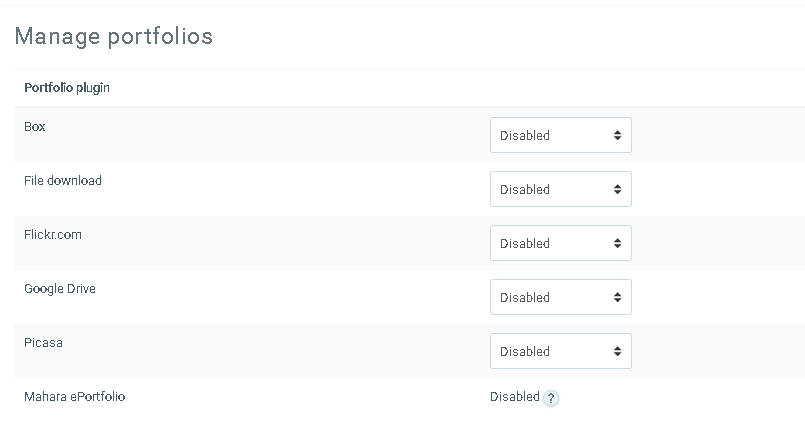Click the Flickr.com plugin label
Screen dimensions: 805x422
53,235
